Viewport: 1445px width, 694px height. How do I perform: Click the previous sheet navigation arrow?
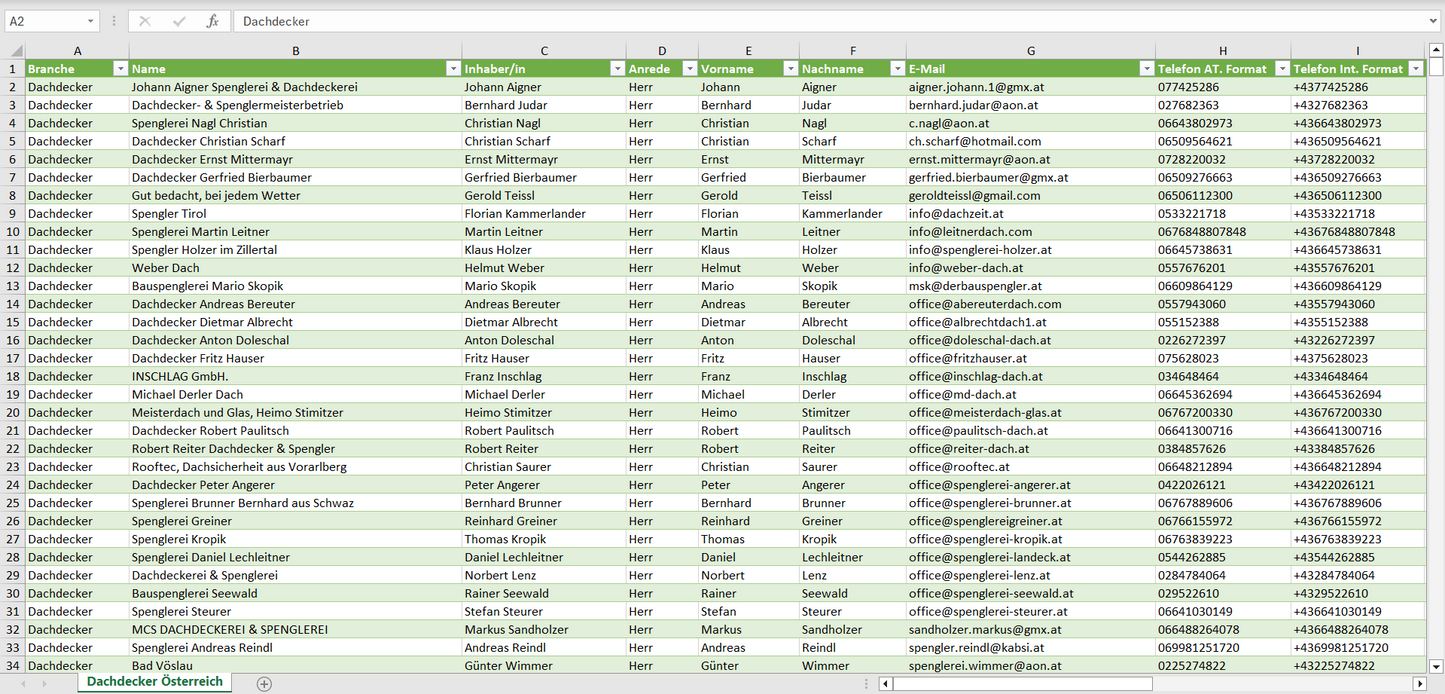[23, 684]
